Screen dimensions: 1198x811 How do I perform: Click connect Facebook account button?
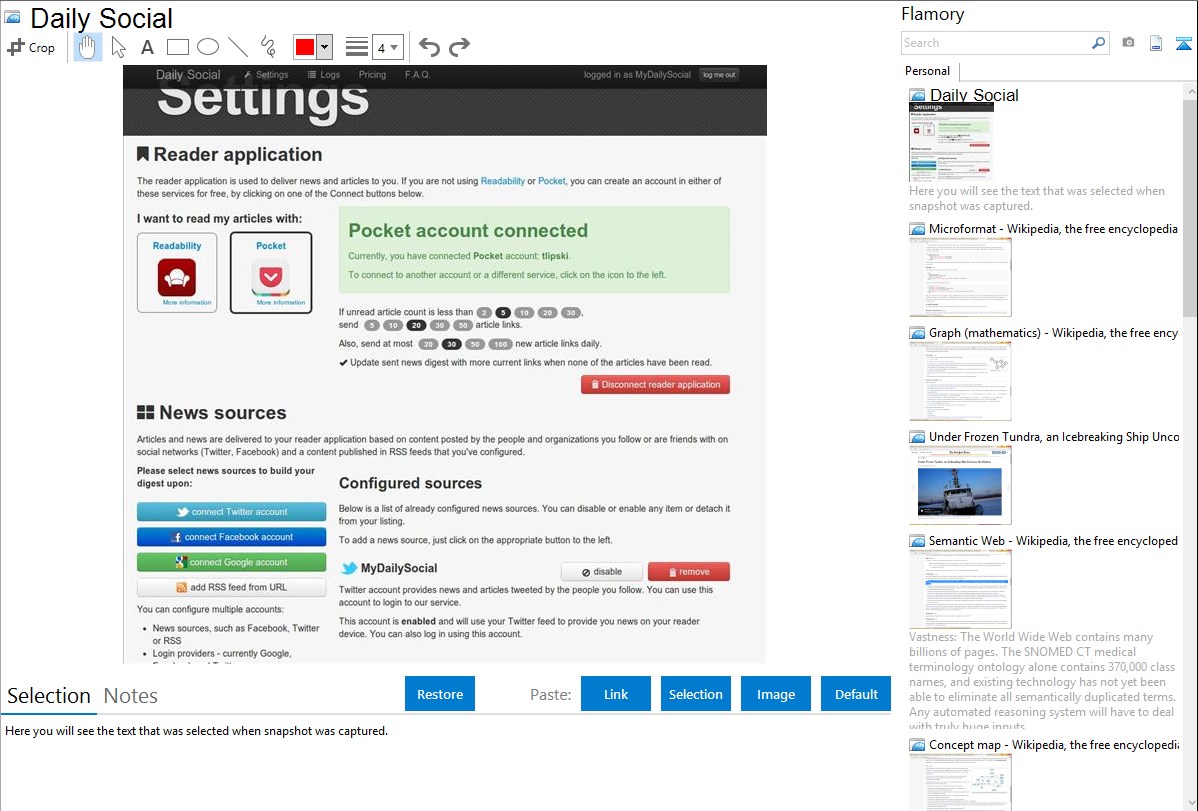click(232, 537)
